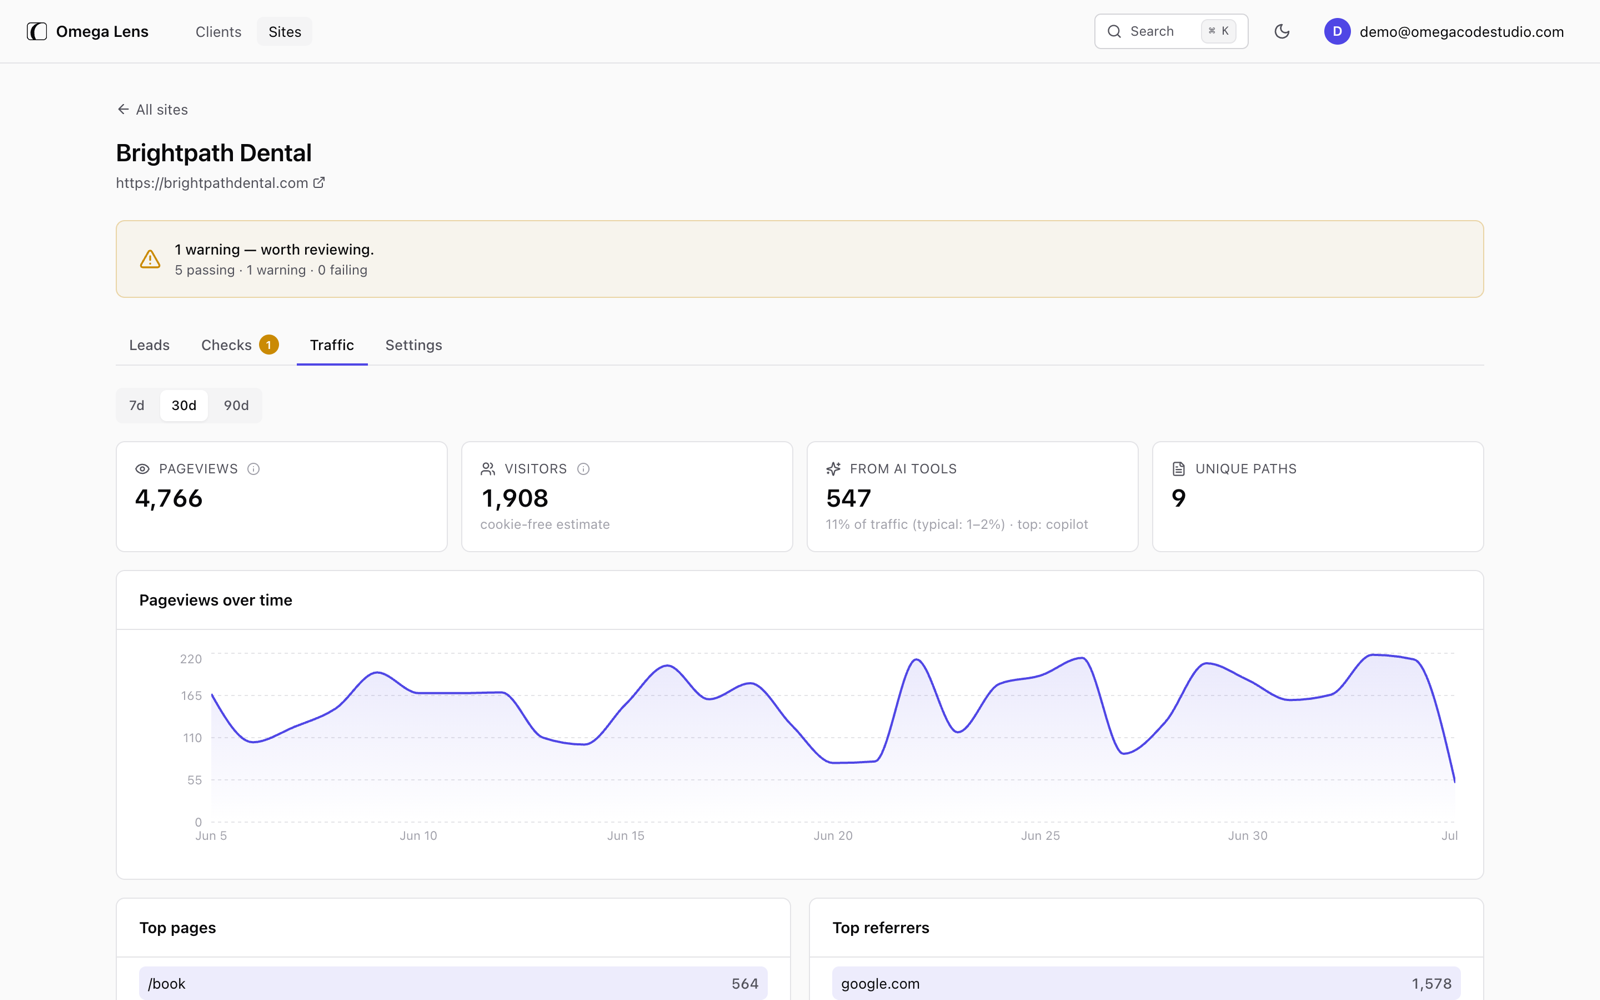Select the 7d time range
Viewport: 1600px width, 1000px height.
click(137, 405)
